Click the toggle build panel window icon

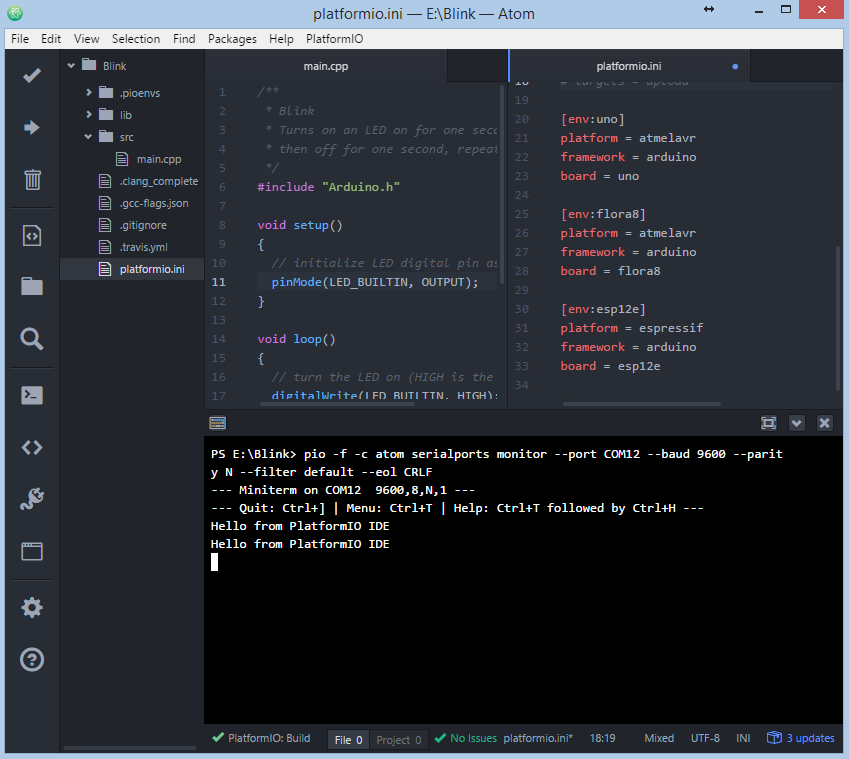(x=32, y=551)
